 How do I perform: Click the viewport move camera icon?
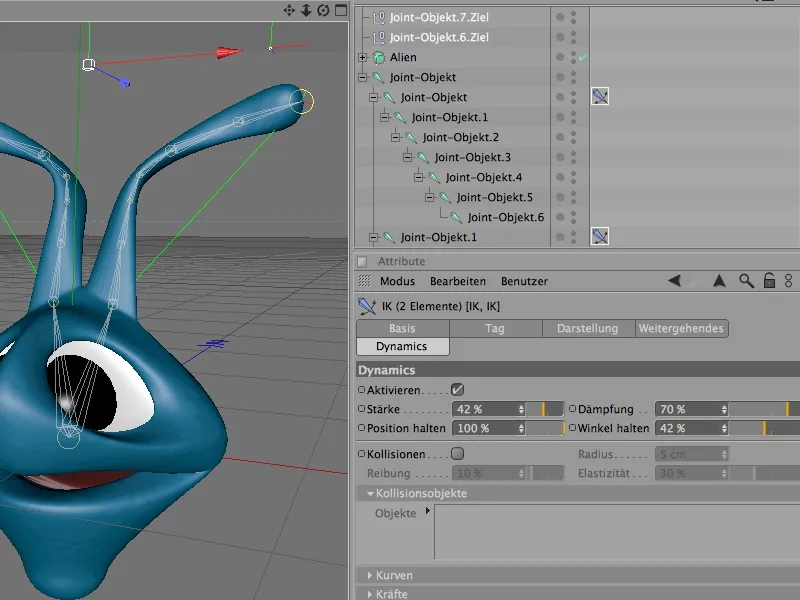(x=289, y=10)
